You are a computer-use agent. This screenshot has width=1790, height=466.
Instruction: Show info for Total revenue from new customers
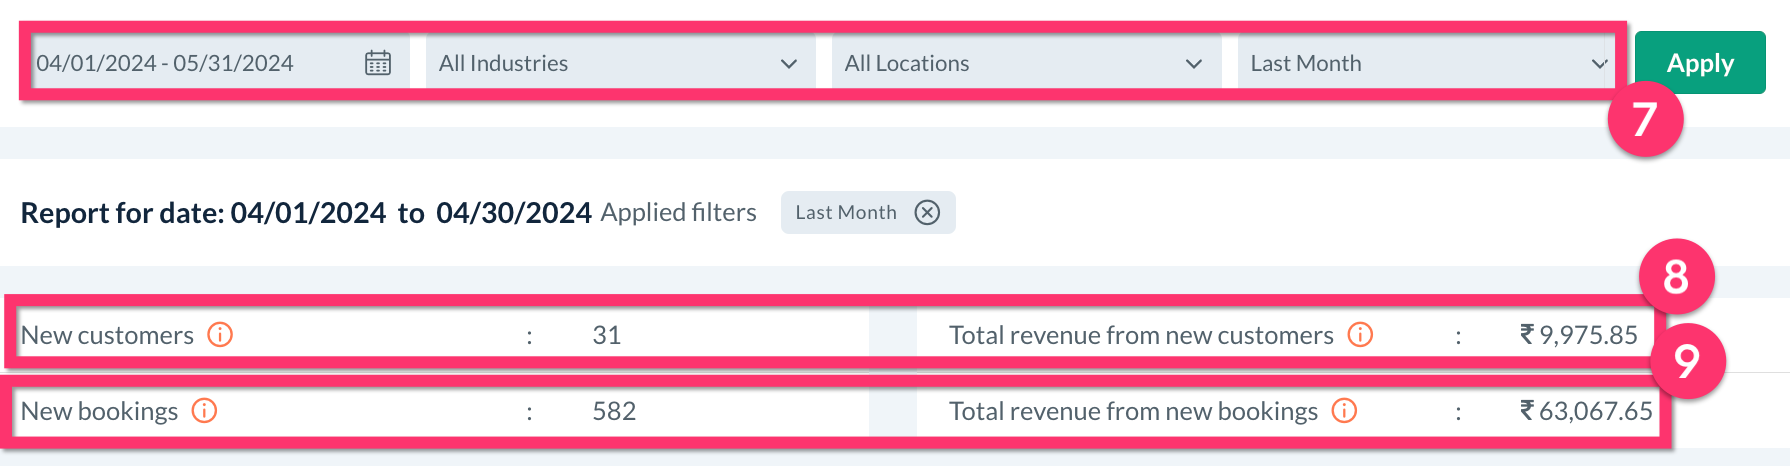[x=1360, y=335]
